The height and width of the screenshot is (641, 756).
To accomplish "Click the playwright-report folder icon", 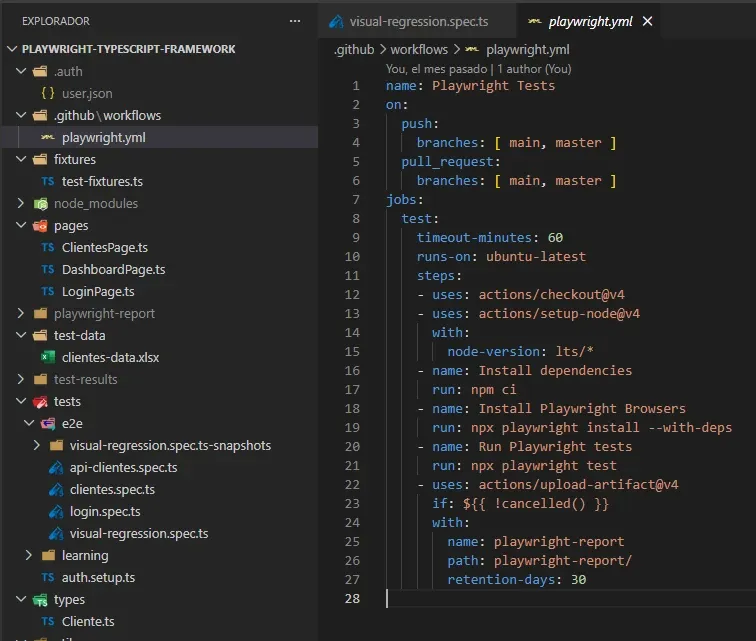I will click(x=40, y=314).
